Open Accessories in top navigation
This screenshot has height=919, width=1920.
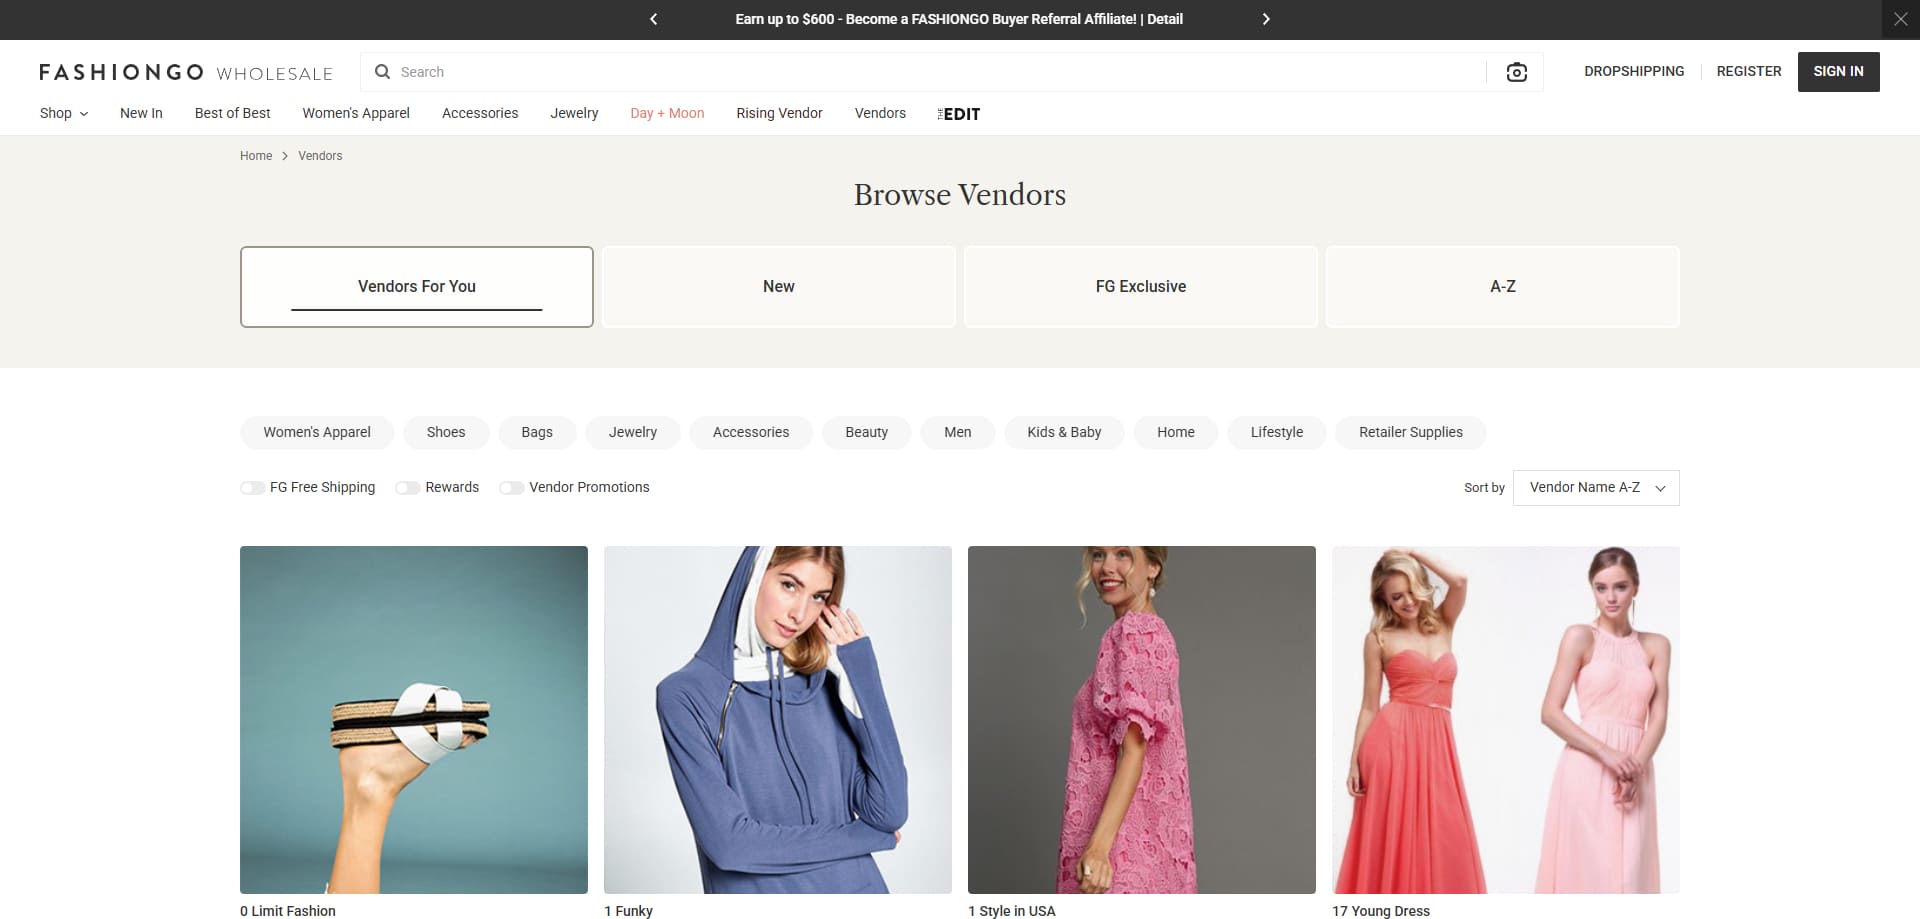click(x=480, y=113)
